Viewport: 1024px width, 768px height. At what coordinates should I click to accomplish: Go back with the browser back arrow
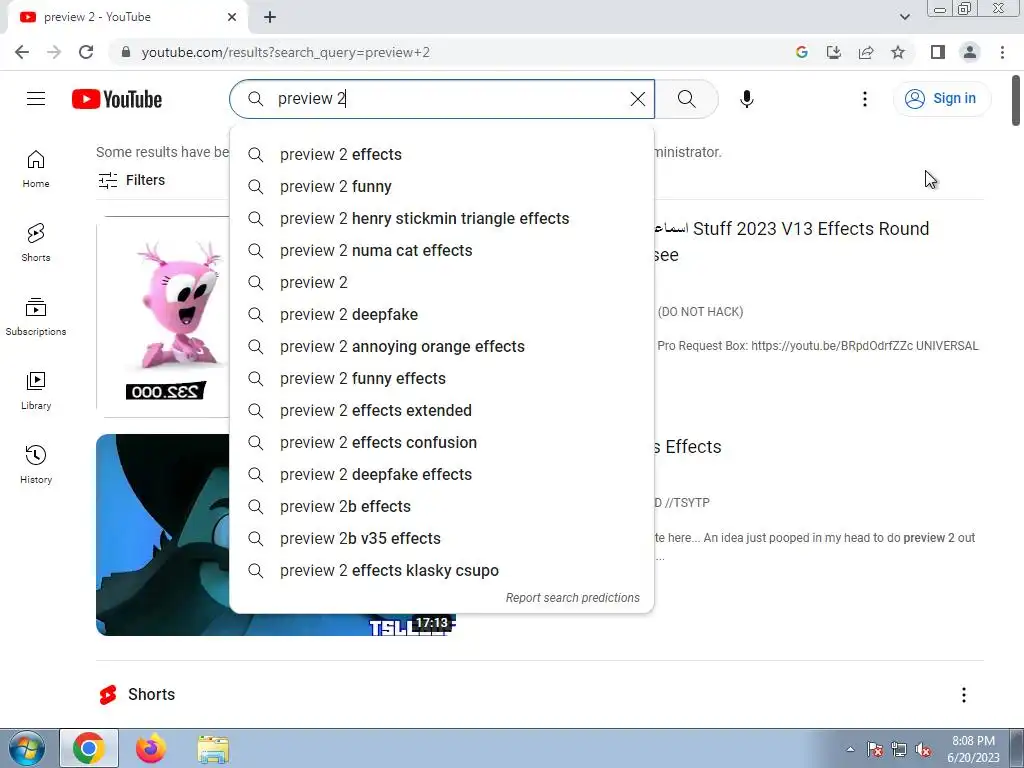click(x=22, y=52)
